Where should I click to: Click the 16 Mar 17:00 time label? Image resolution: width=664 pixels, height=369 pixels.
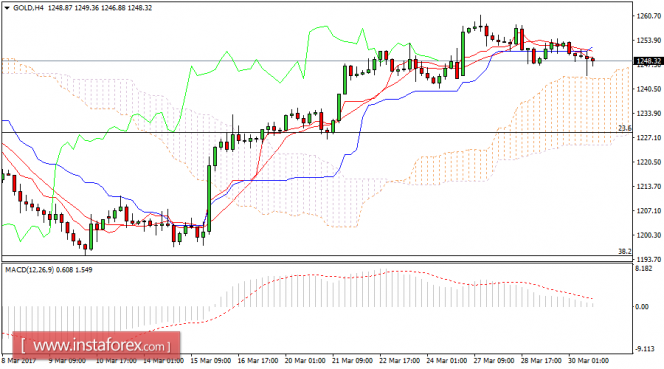258,361
